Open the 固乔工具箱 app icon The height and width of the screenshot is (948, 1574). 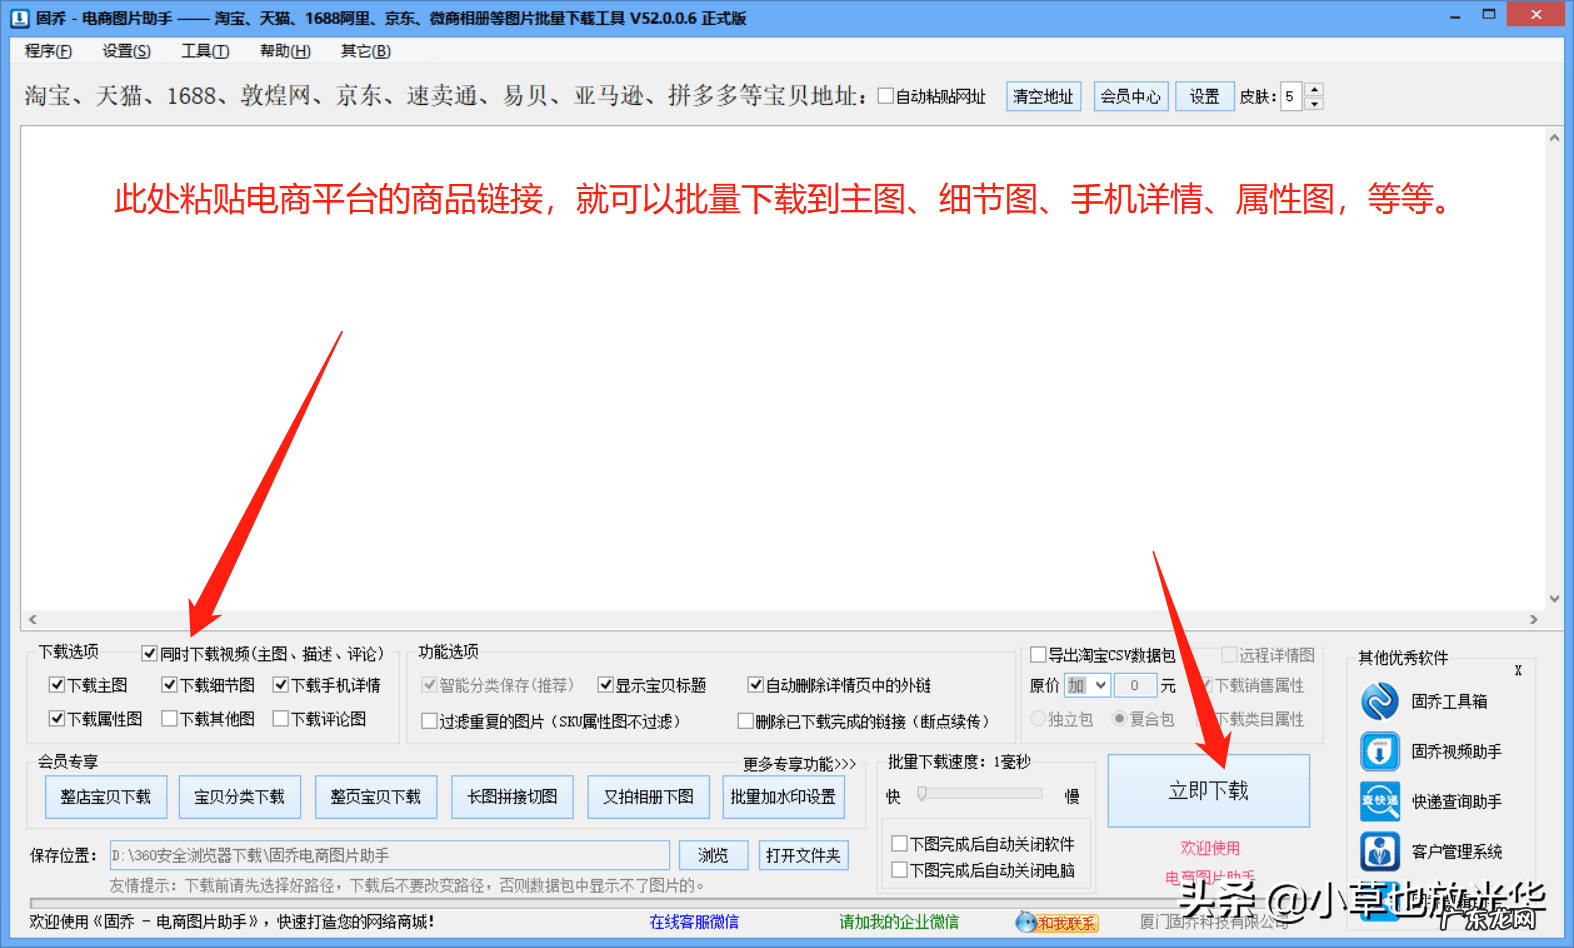(x=1379, y=701)
